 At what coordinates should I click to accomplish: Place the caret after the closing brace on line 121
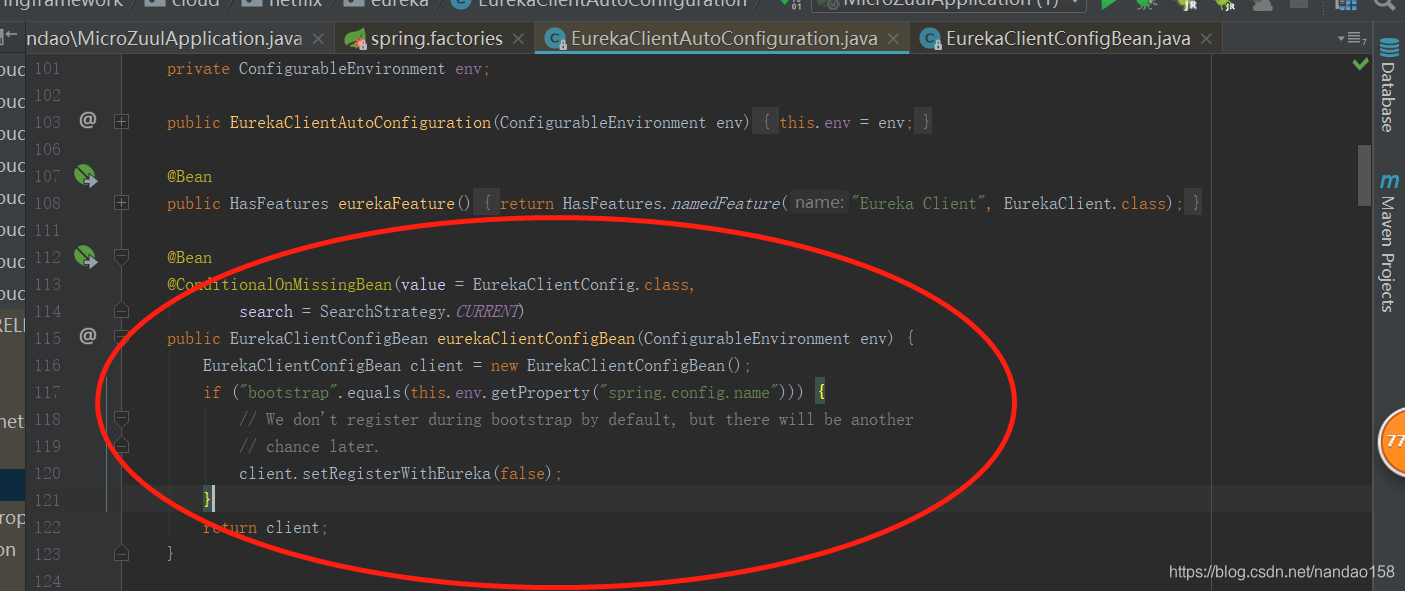coord(214,499)
